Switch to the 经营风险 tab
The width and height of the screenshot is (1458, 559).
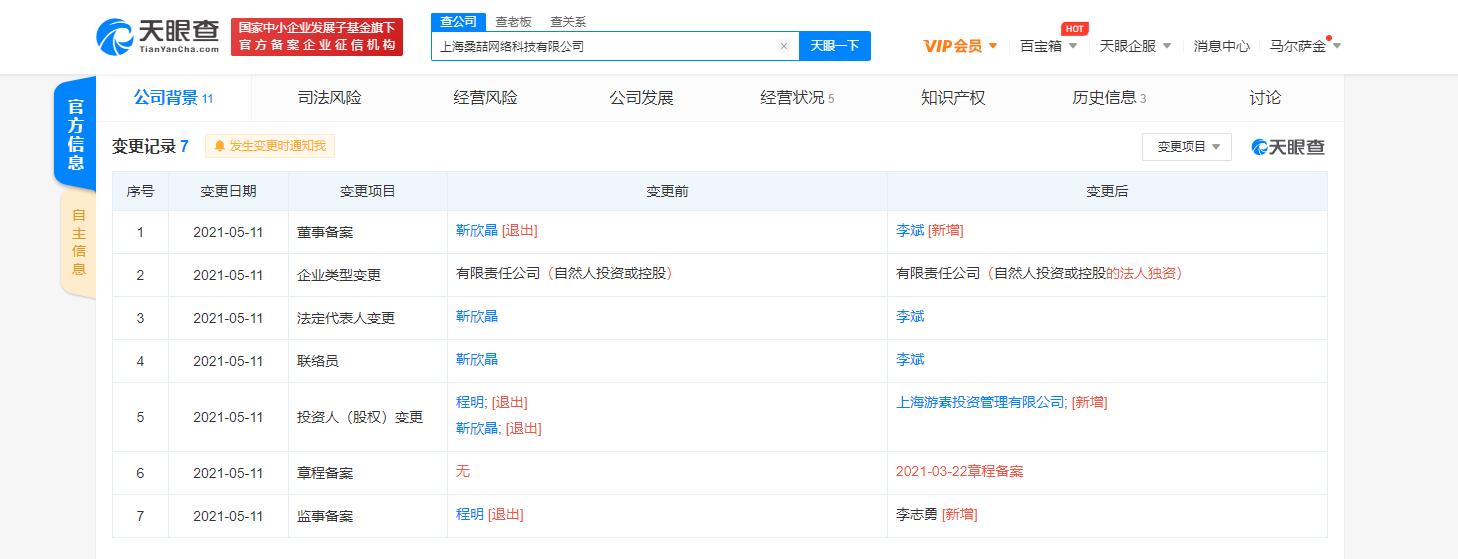[486, 98]
